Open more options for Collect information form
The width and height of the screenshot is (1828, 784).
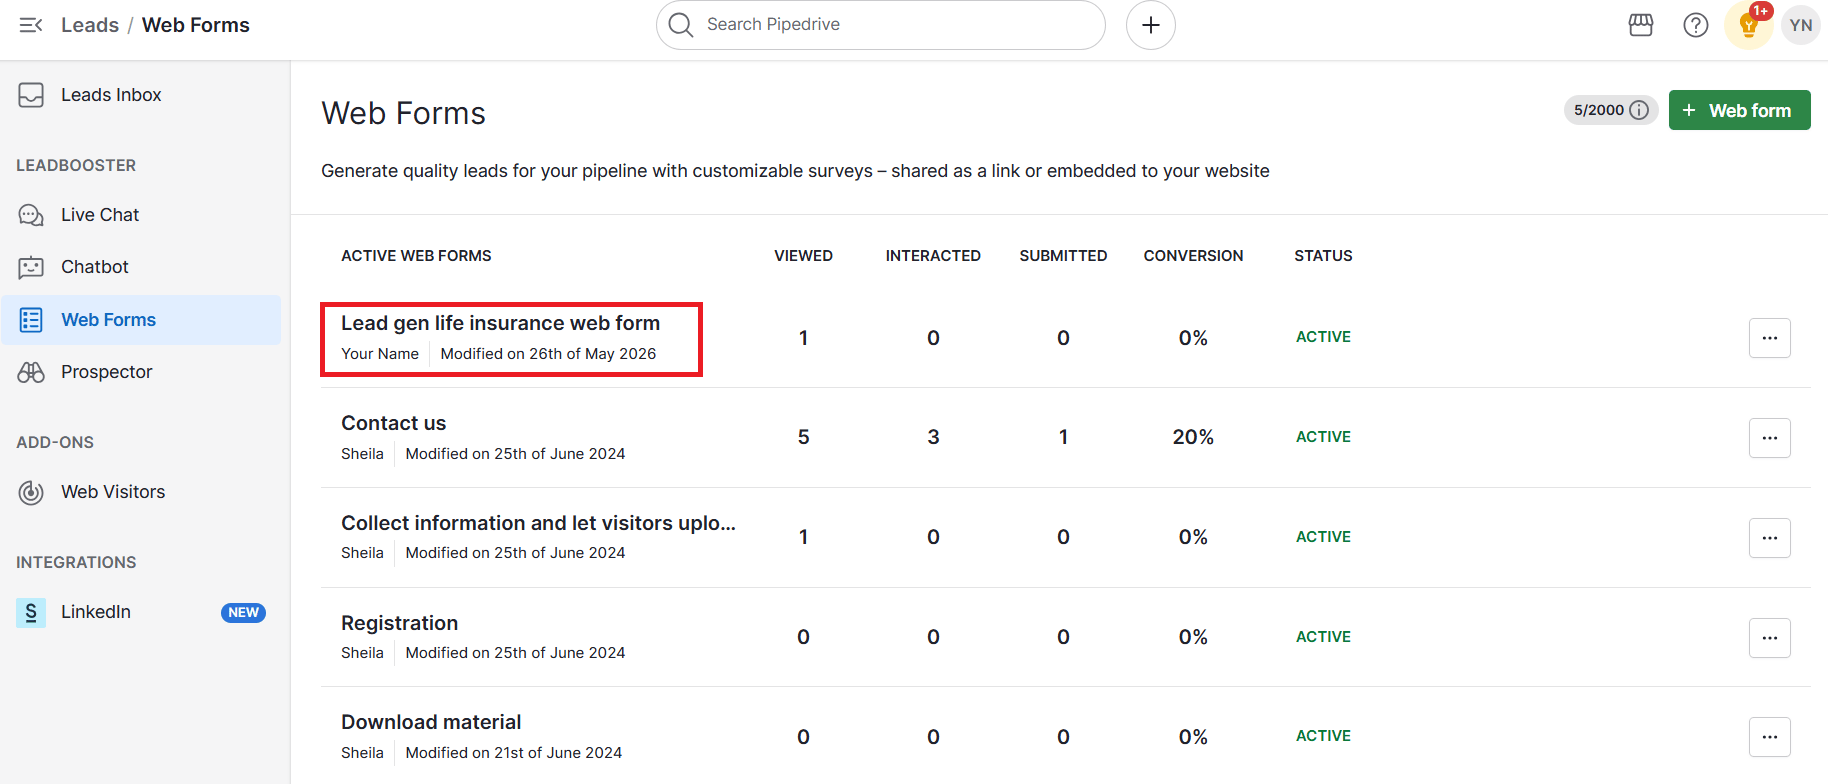tap(1769, 538)
